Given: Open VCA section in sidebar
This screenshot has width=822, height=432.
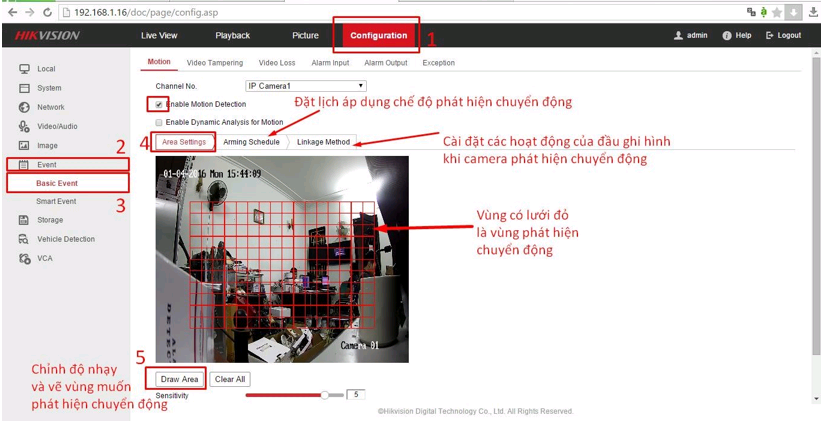Looking at the screenshot, I should (x=45, y=258).
